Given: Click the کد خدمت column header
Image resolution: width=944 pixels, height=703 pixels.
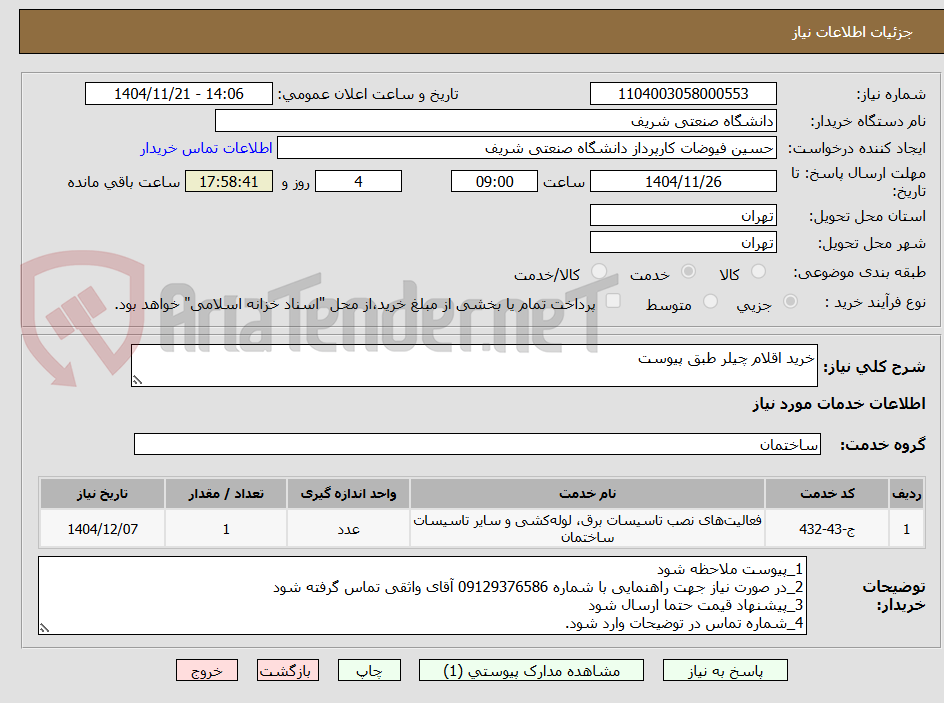Looking at the screenshot, I should tap(827, 494).
